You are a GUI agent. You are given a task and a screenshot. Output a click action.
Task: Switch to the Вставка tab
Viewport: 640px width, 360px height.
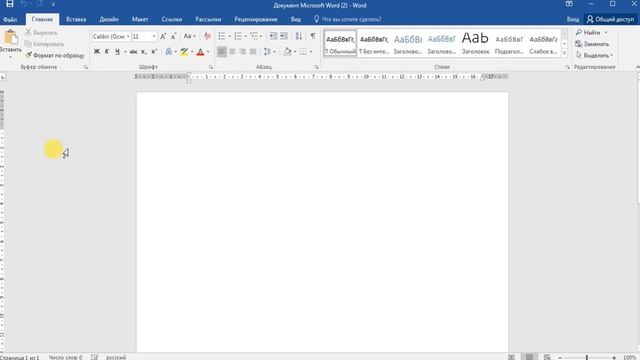pyautogui.click(x=76, y=19)
